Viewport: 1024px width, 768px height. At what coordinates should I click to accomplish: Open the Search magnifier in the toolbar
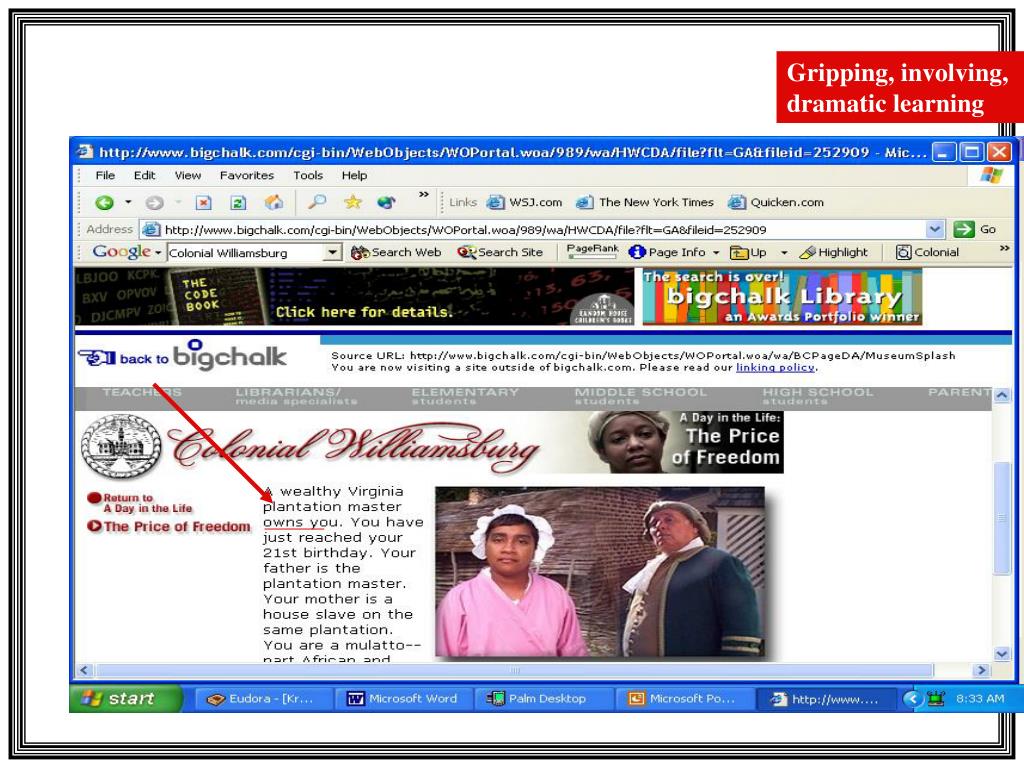coord(317,202)
